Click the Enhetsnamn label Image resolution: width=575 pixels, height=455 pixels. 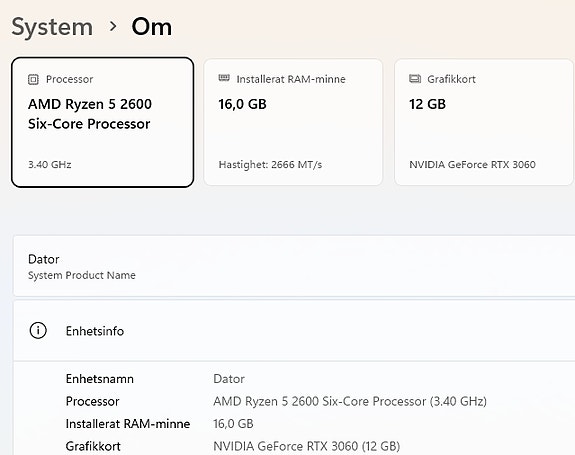coord(100,379)
